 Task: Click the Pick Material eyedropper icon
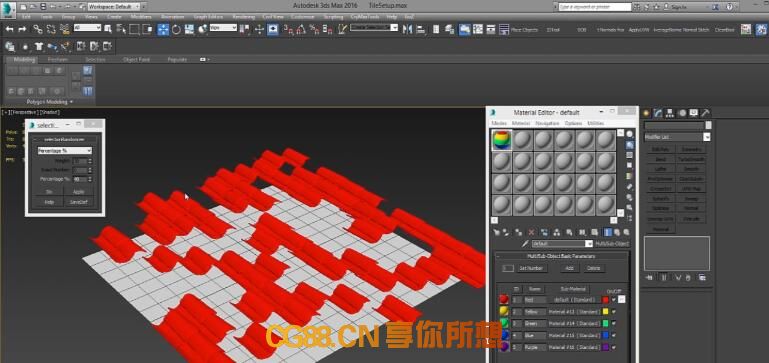point(525,244)
